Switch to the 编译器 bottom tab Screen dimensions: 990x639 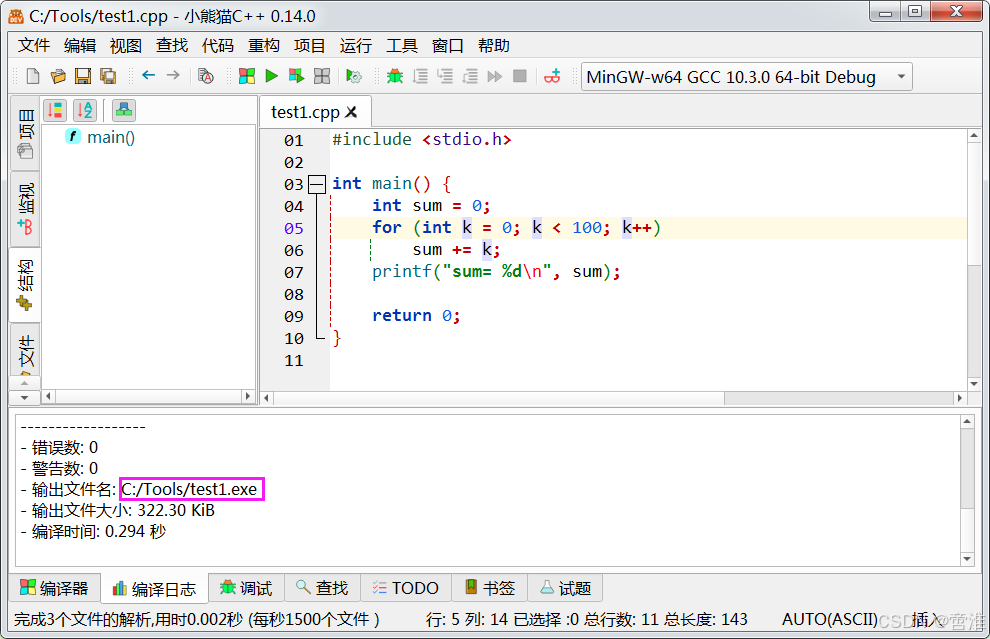tap(54, 588)
